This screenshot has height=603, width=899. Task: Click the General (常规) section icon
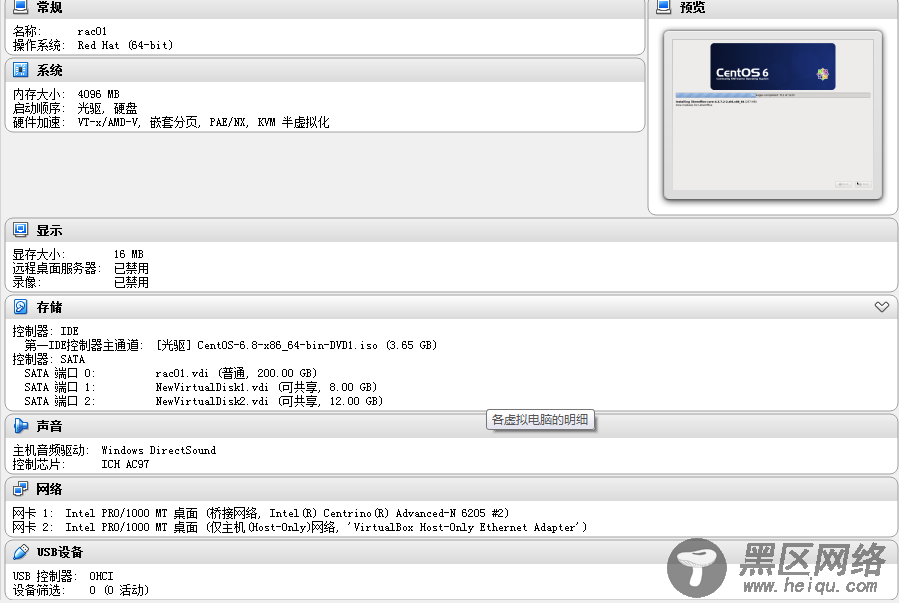(20, 6)
